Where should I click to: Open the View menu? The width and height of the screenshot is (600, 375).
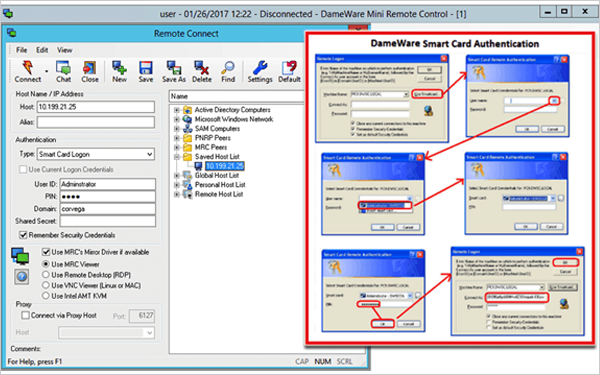pos(65,50)
